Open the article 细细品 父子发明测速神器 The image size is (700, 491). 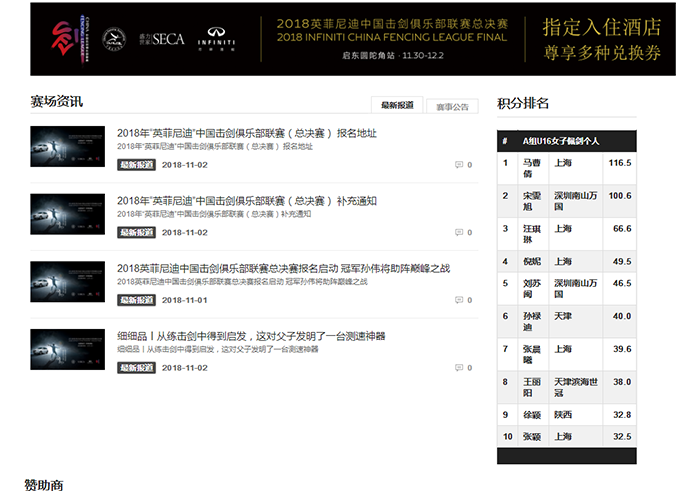point(251,336)
